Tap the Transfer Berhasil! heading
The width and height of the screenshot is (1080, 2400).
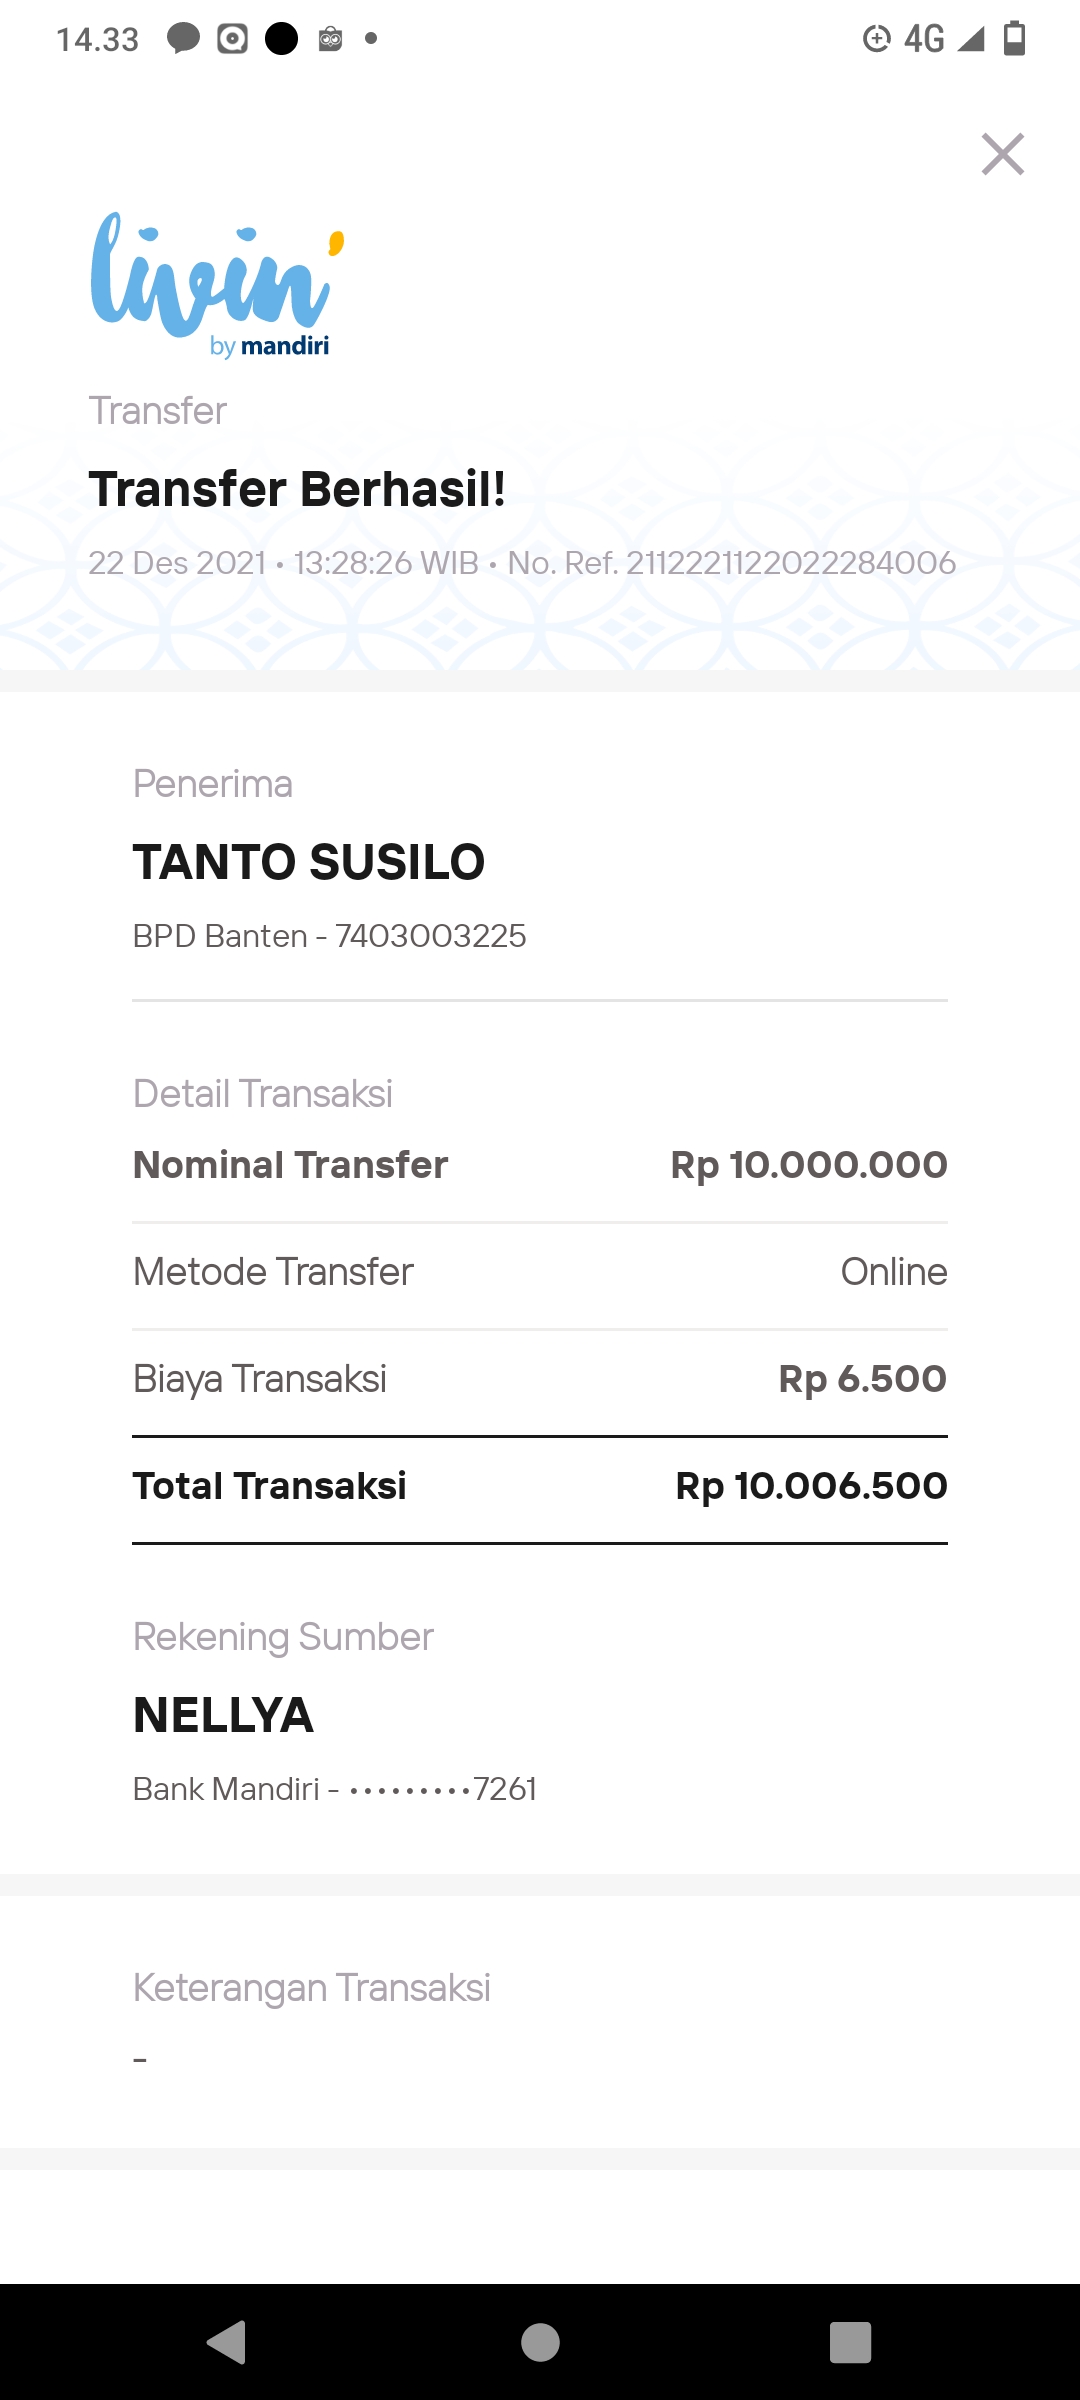(297, 489)
